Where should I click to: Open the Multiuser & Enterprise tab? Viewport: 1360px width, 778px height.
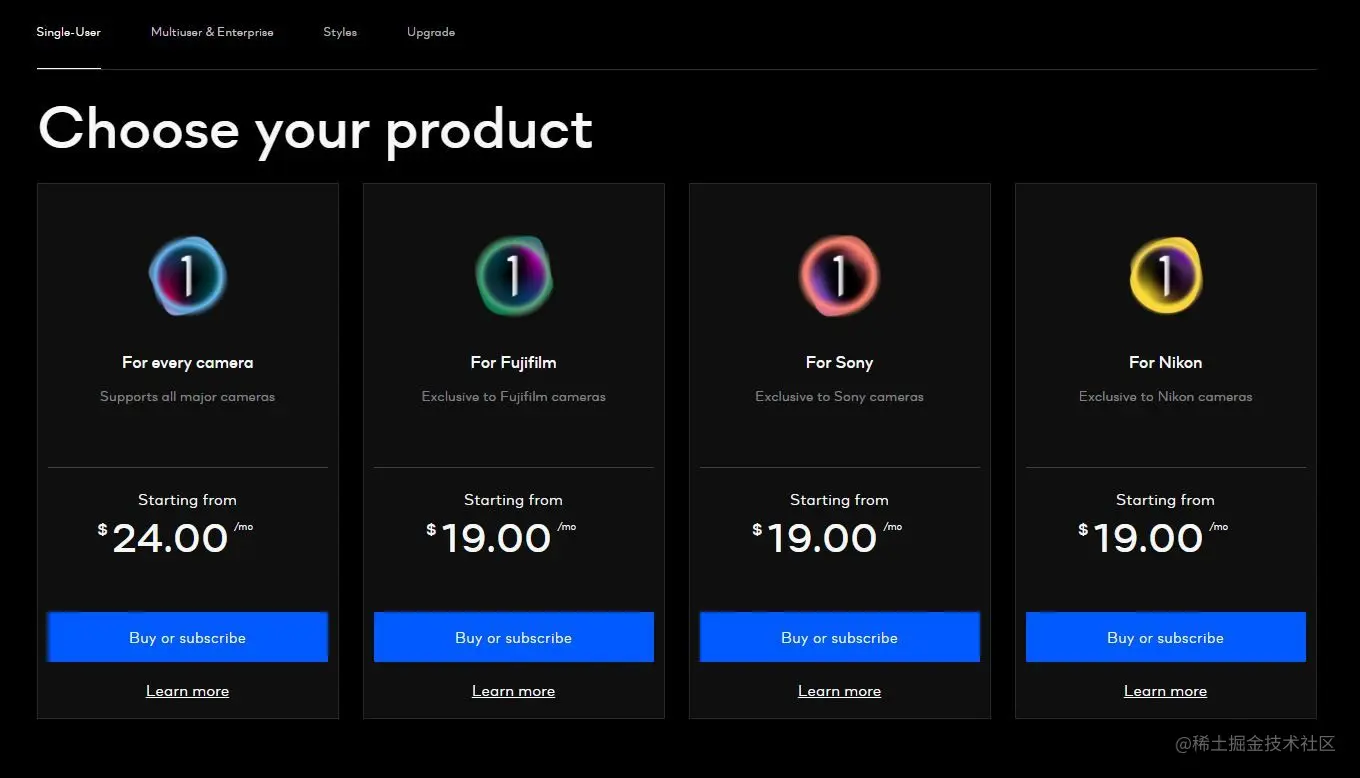212,32
